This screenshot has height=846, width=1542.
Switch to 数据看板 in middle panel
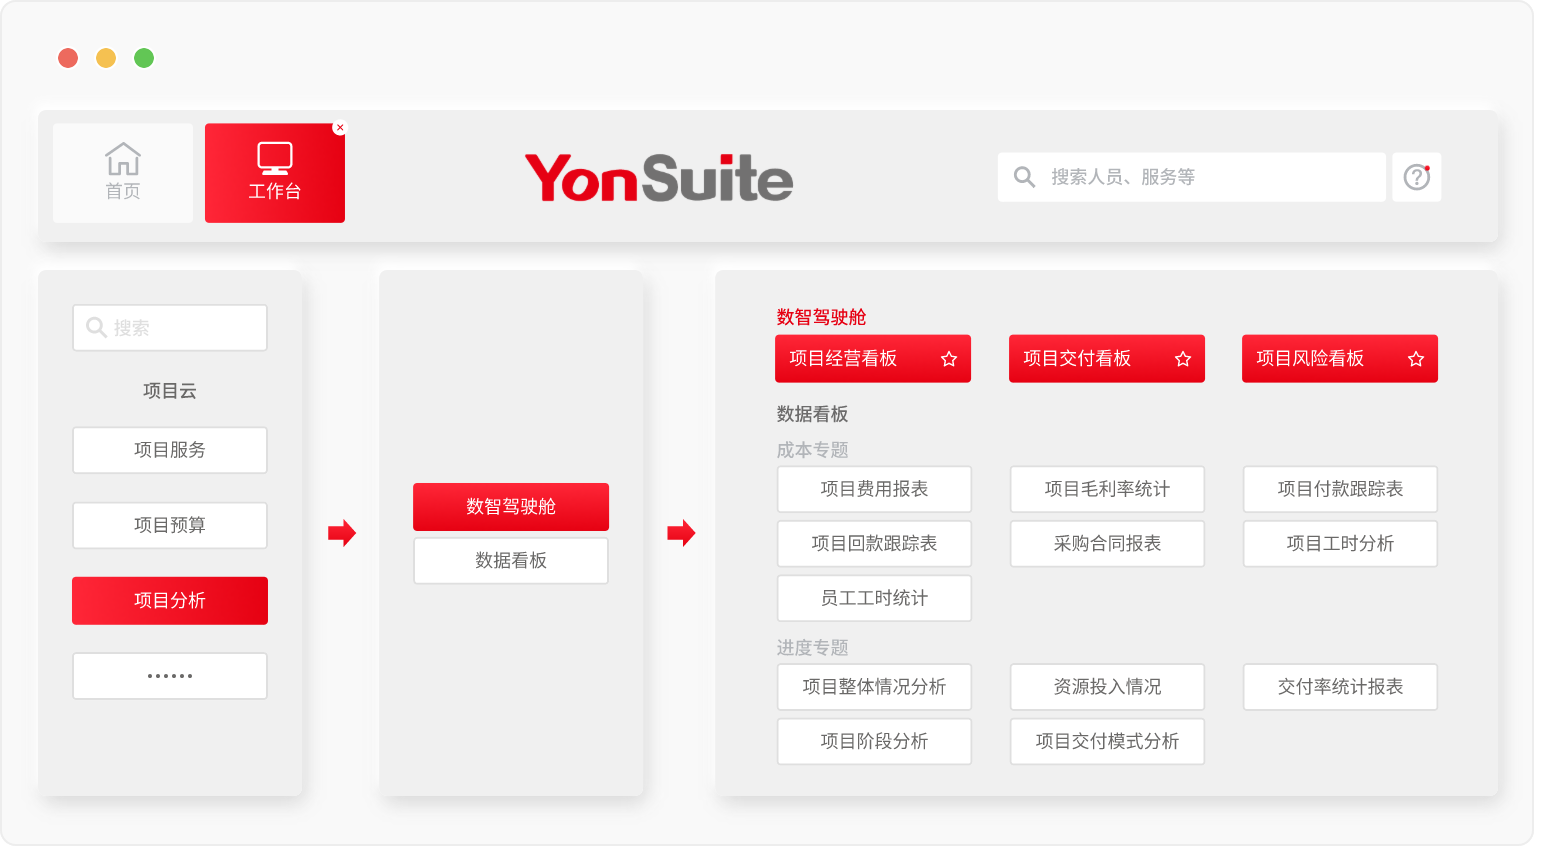511,561
